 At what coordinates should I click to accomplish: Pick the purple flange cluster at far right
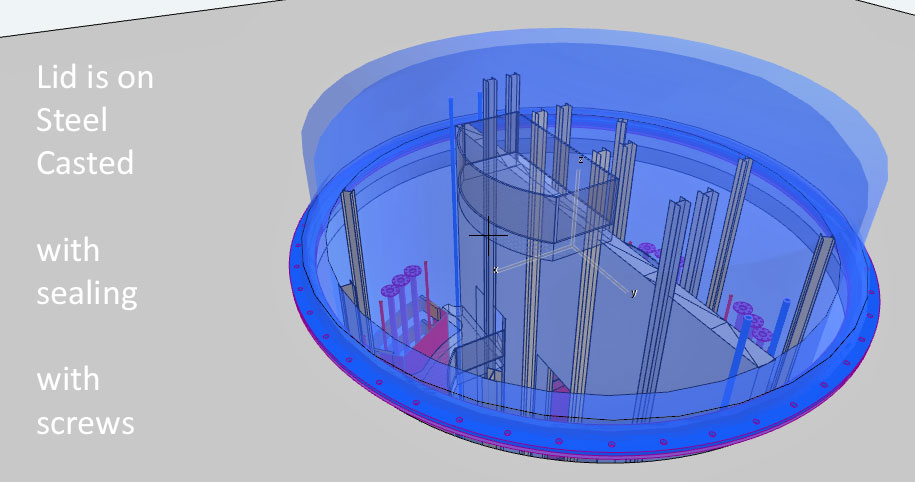[x=750, y=320]
